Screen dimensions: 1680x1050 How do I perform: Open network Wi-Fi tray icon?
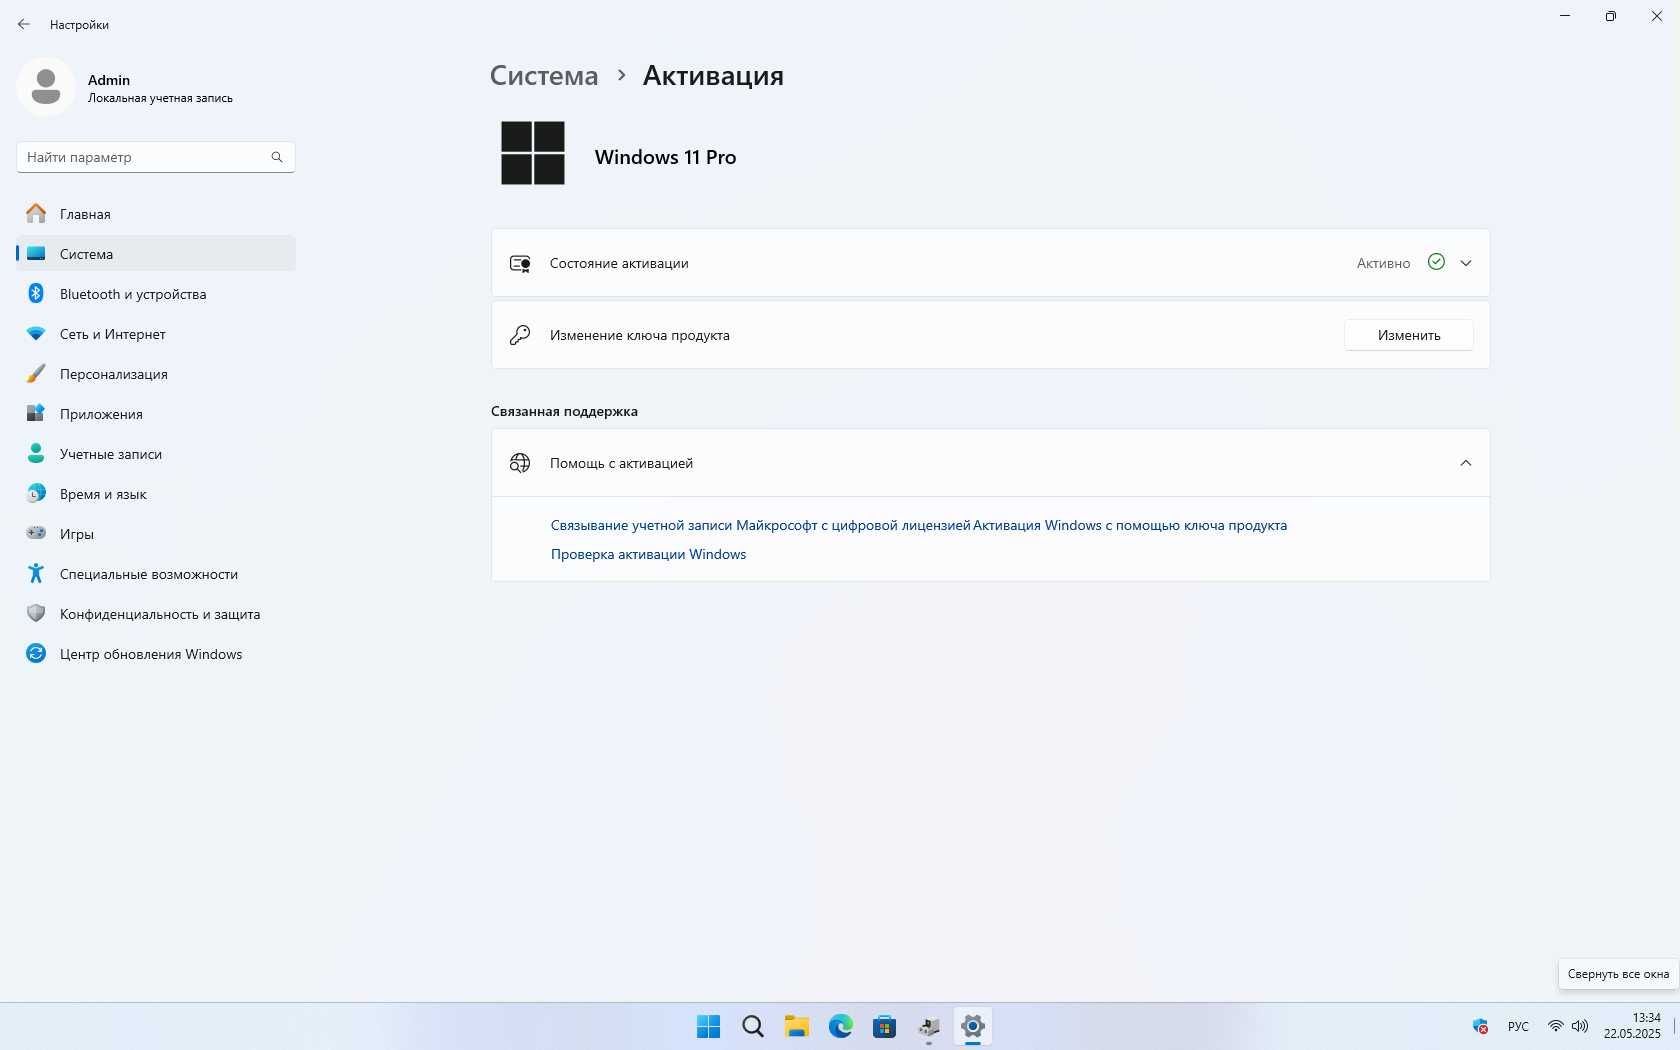tap(1555, 1026)
